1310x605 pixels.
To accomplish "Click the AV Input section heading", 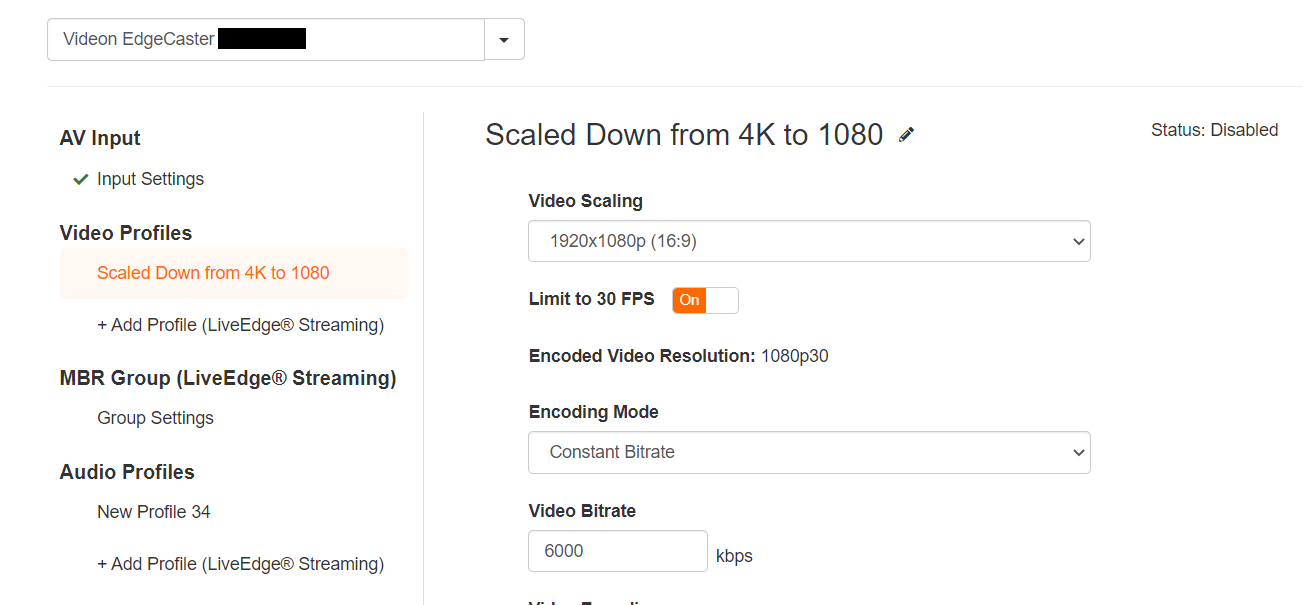I will tap(100, 138).
